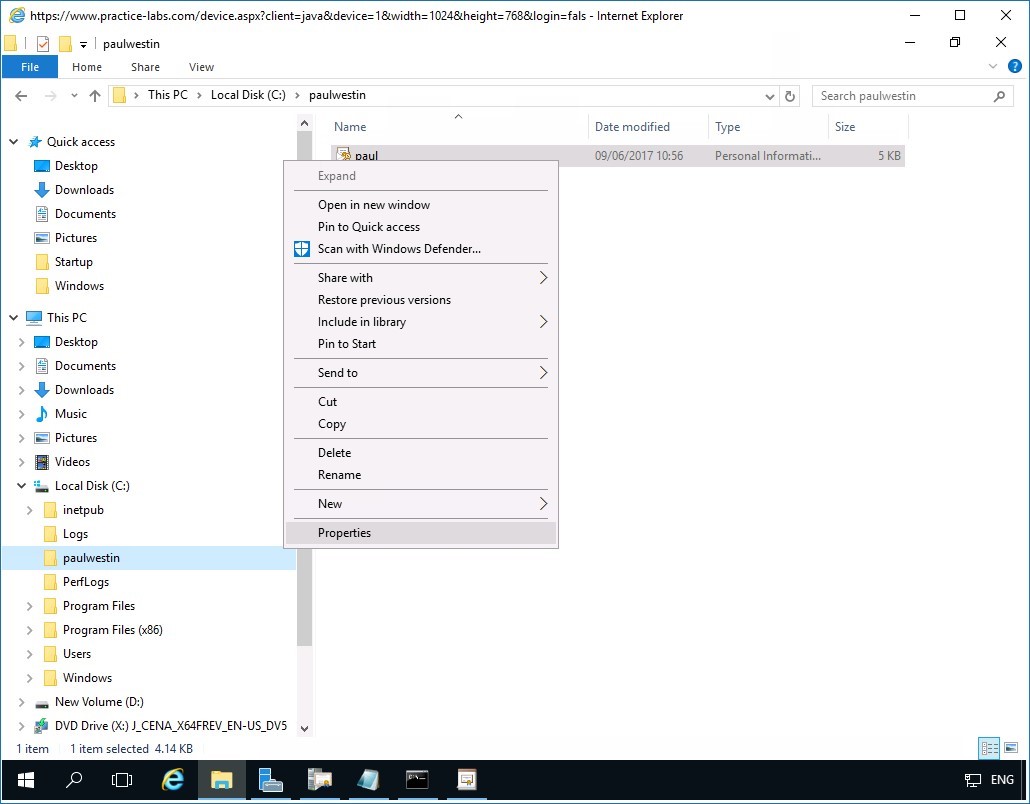Open Command Prompt from the taskbar
Viewport: 1030px width, 804px height.
[x=417, y=779]
